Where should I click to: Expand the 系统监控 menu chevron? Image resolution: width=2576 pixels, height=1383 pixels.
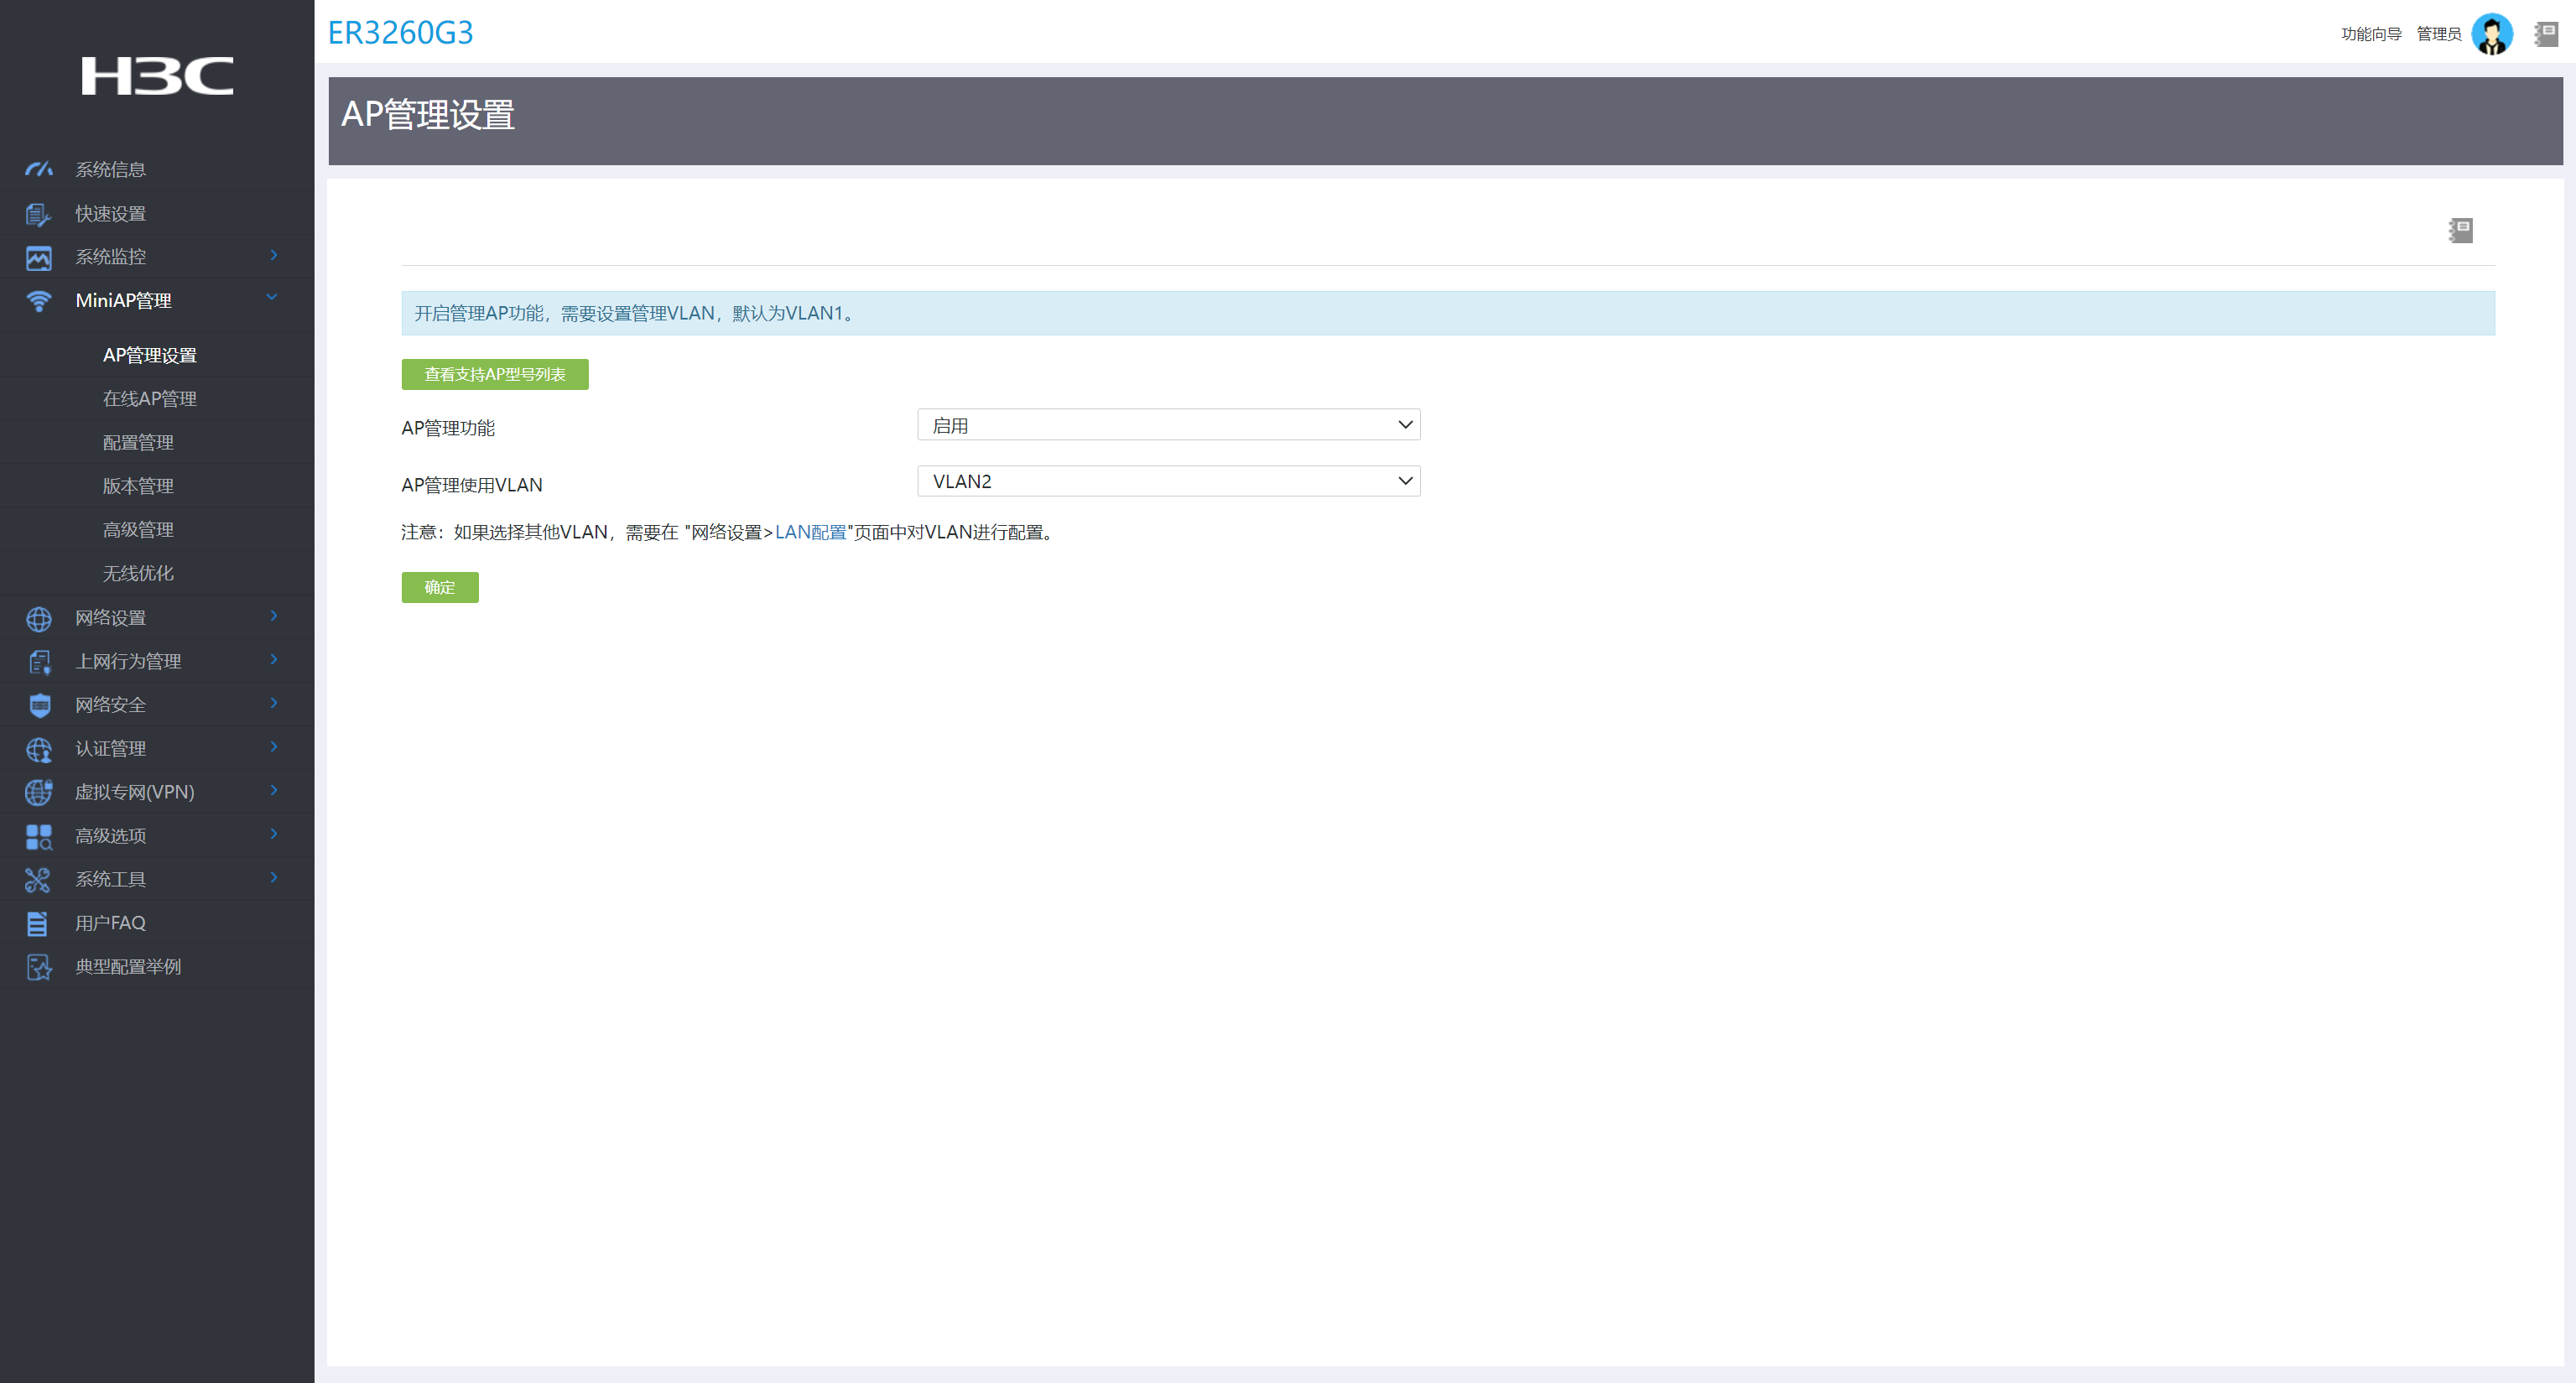point(273,256)
